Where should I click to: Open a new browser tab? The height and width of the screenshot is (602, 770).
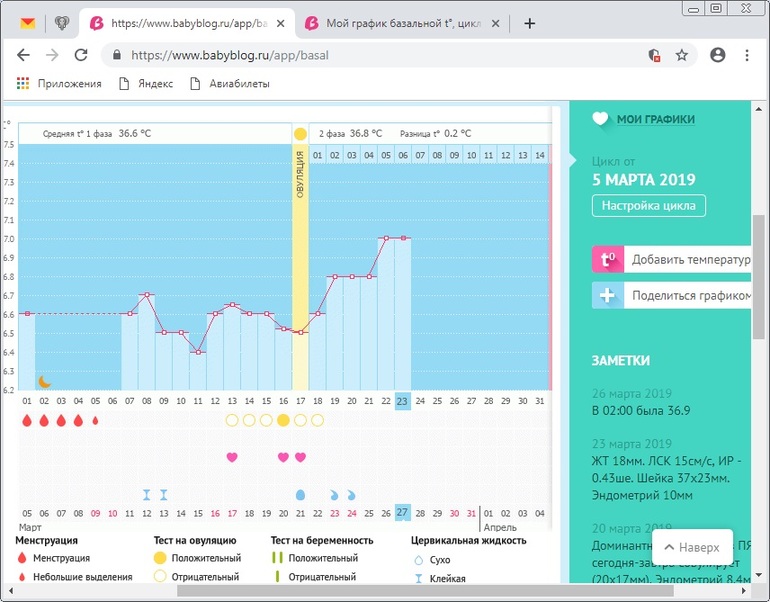tap(530, 23)
